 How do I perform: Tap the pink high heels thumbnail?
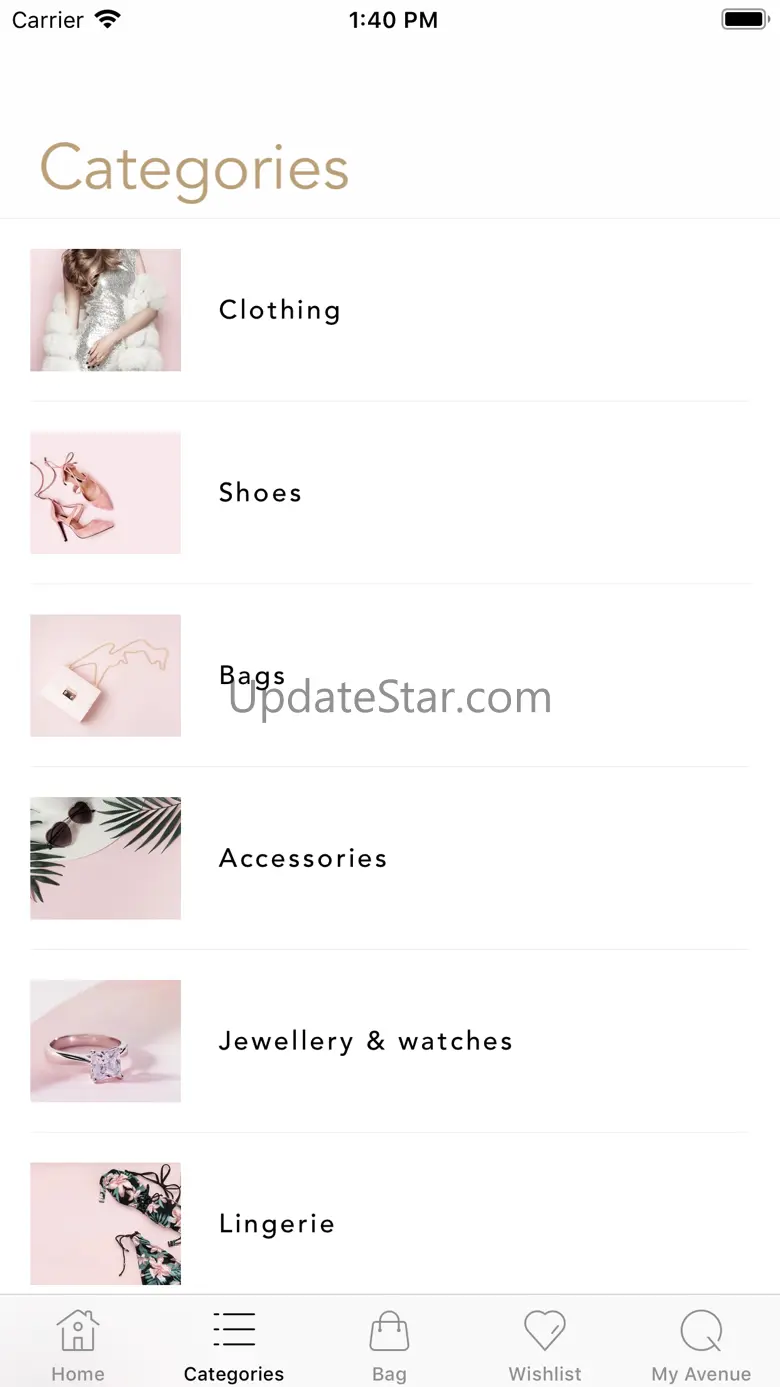point(106,493)
